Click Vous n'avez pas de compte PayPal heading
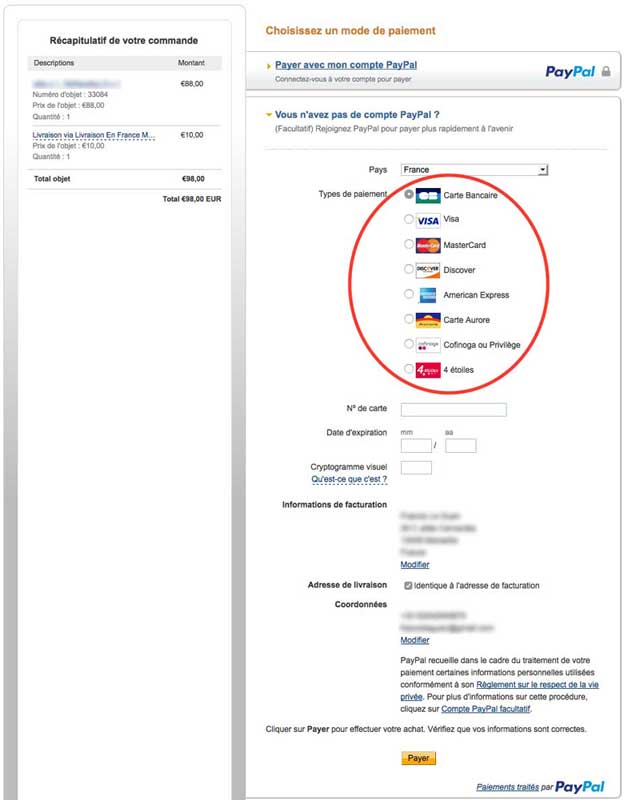The image size is (624, 800). pyautogui.click(x=357, y=115)
